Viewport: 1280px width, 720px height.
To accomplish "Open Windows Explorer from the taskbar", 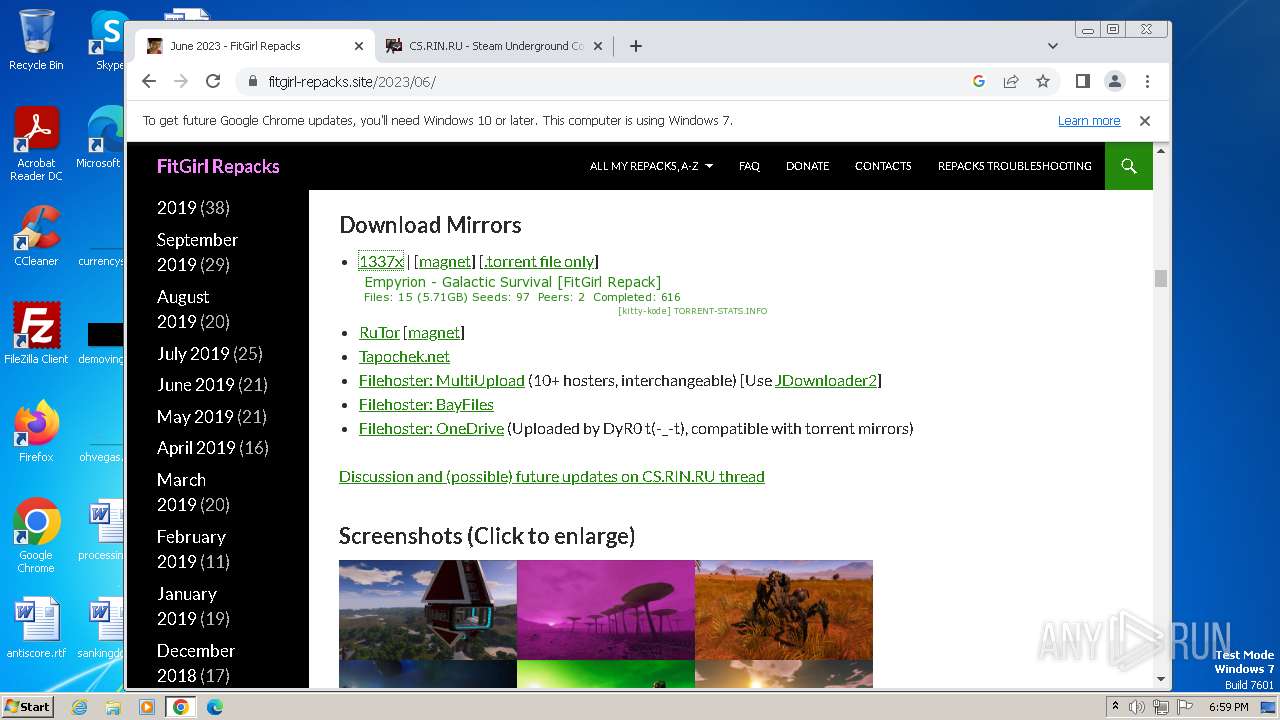I will 113,707.
